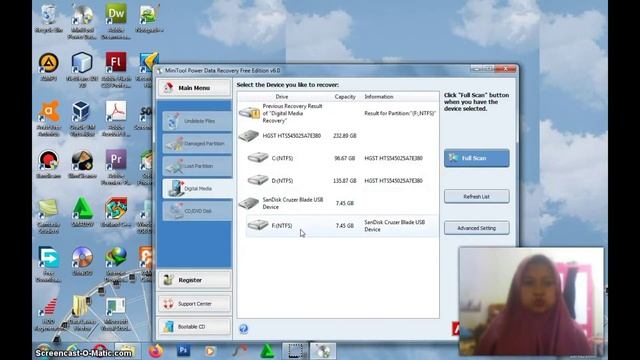Click the Refresh List button

(476, 196)
